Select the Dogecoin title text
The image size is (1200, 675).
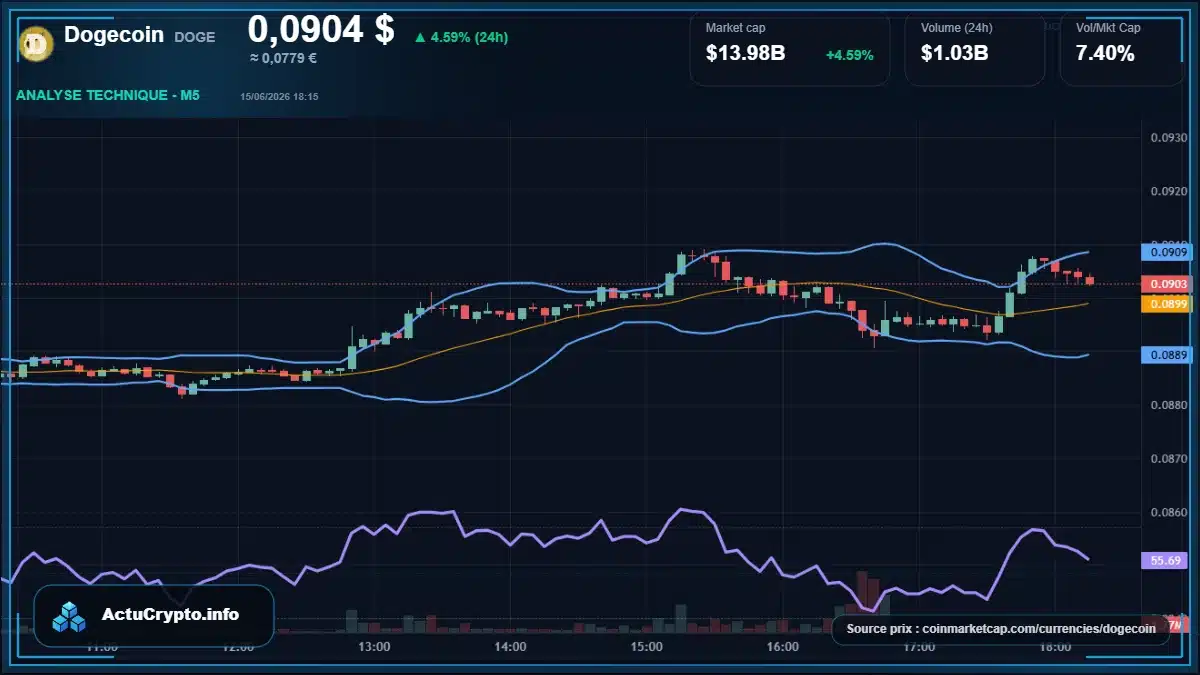(x=114, y=35)
